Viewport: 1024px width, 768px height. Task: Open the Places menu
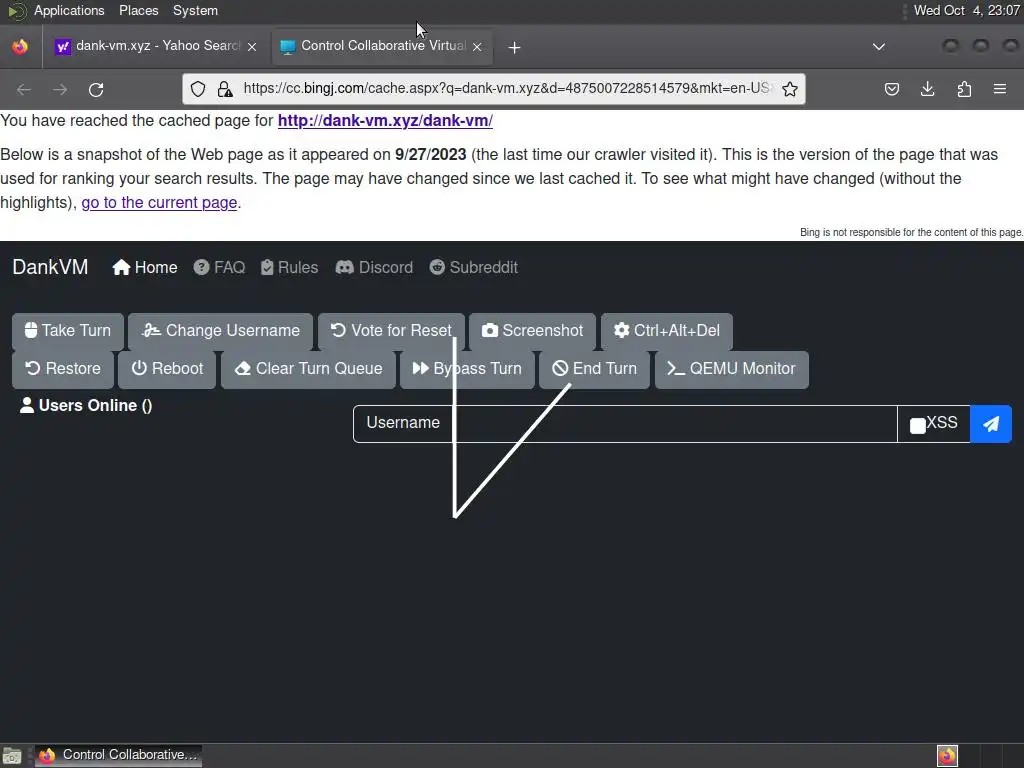pyautogui.click(x=138, y=10)
